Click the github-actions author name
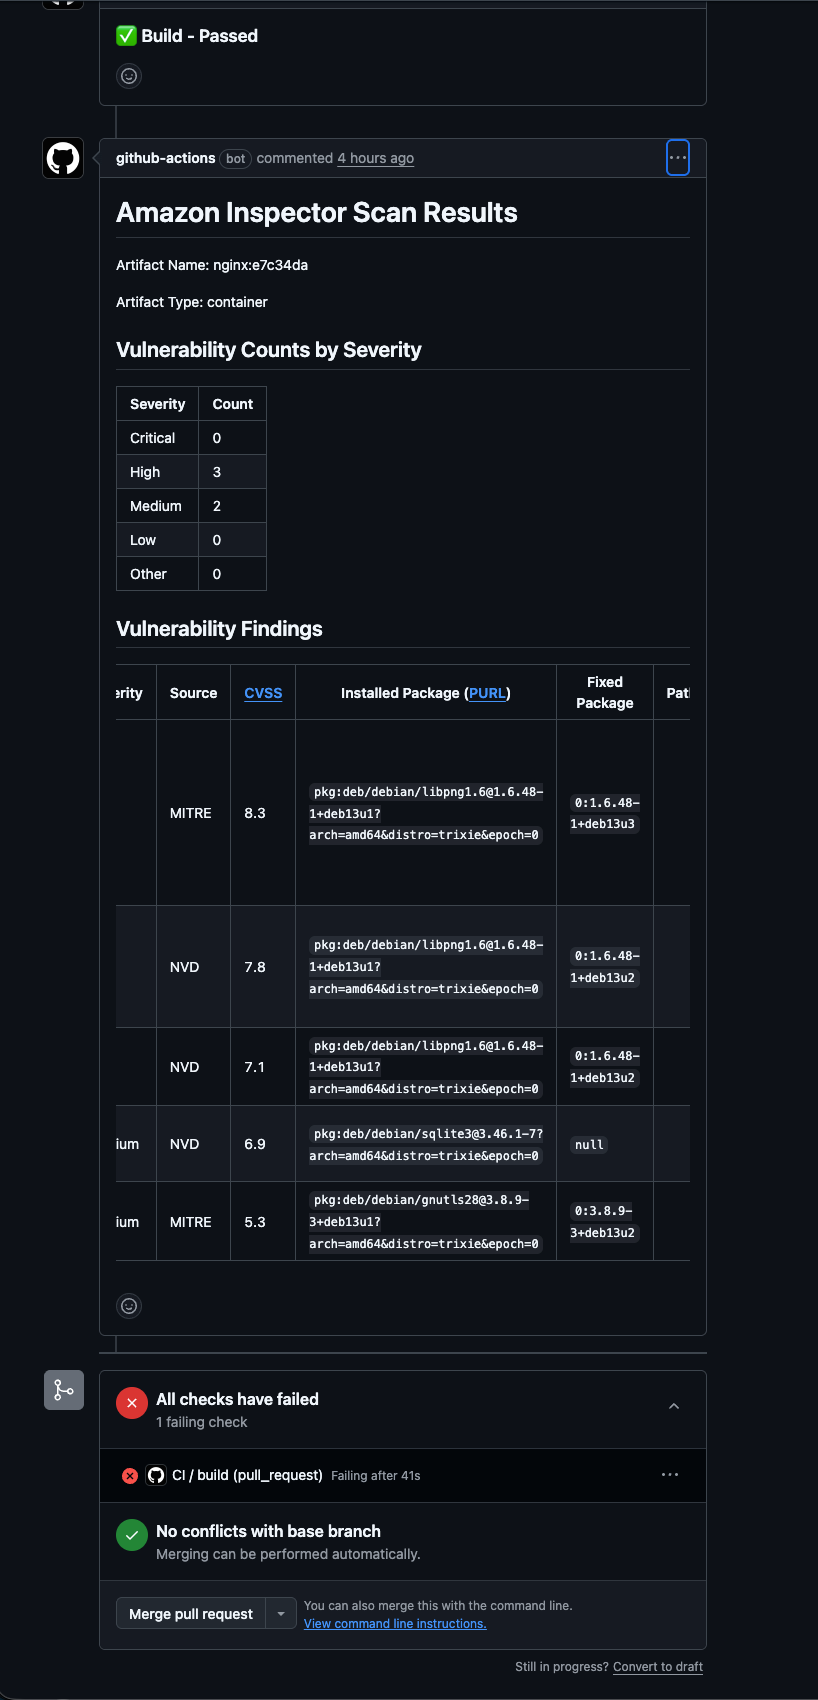Screen dimensions: 818x1700 (166, 158)
